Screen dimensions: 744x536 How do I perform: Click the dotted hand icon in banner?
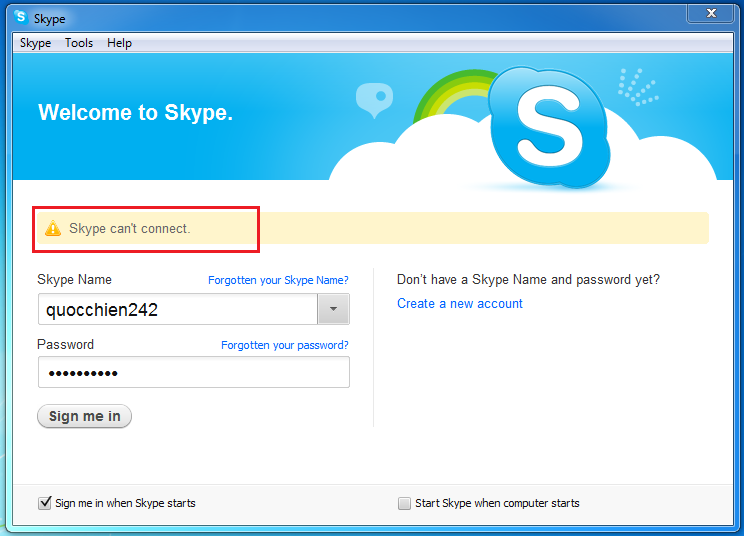(x=636, y=87)
